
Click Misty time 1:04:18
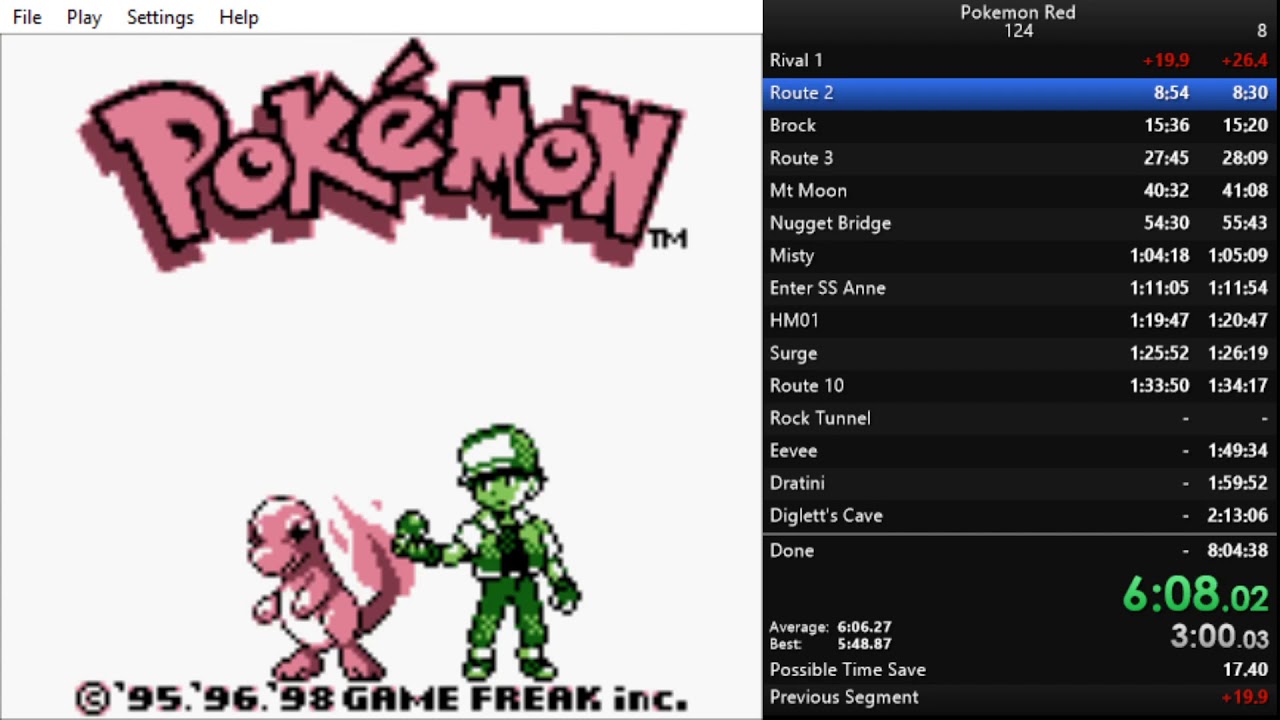click(1160, 255)
